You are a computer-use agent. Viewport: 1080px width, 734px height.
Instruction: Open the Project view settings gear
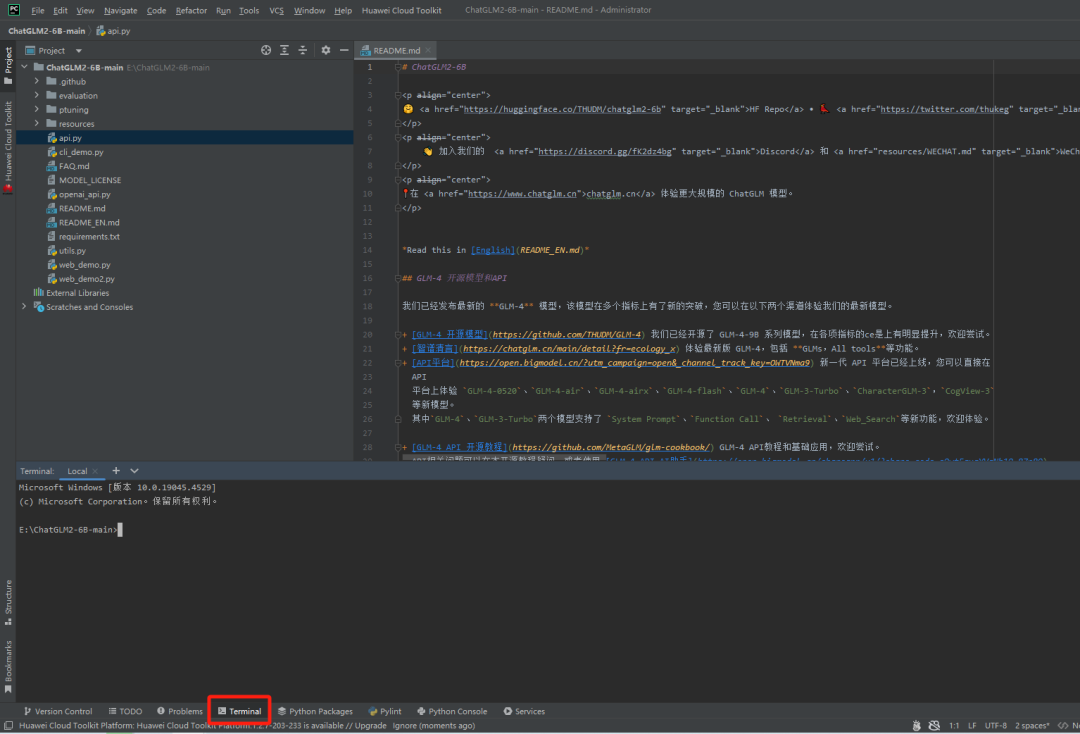pyautogui.click(x=326, y=49)
